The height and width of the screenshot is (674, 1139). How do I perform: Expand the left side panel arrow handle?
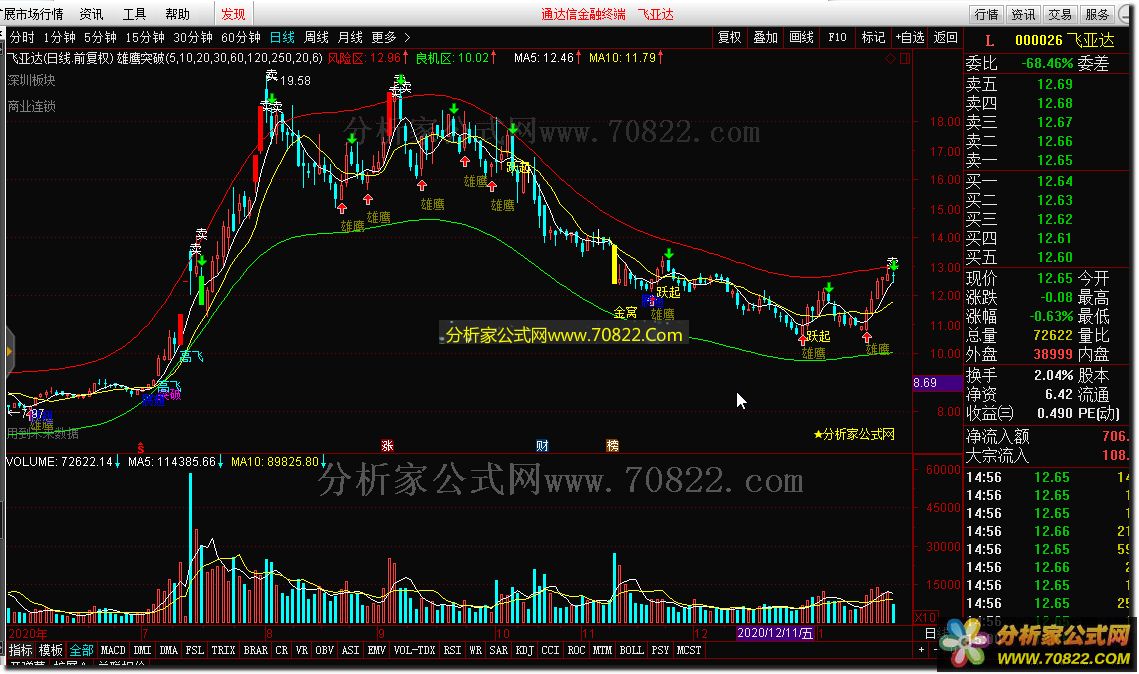pyautogui.click(x=9, y=352)
